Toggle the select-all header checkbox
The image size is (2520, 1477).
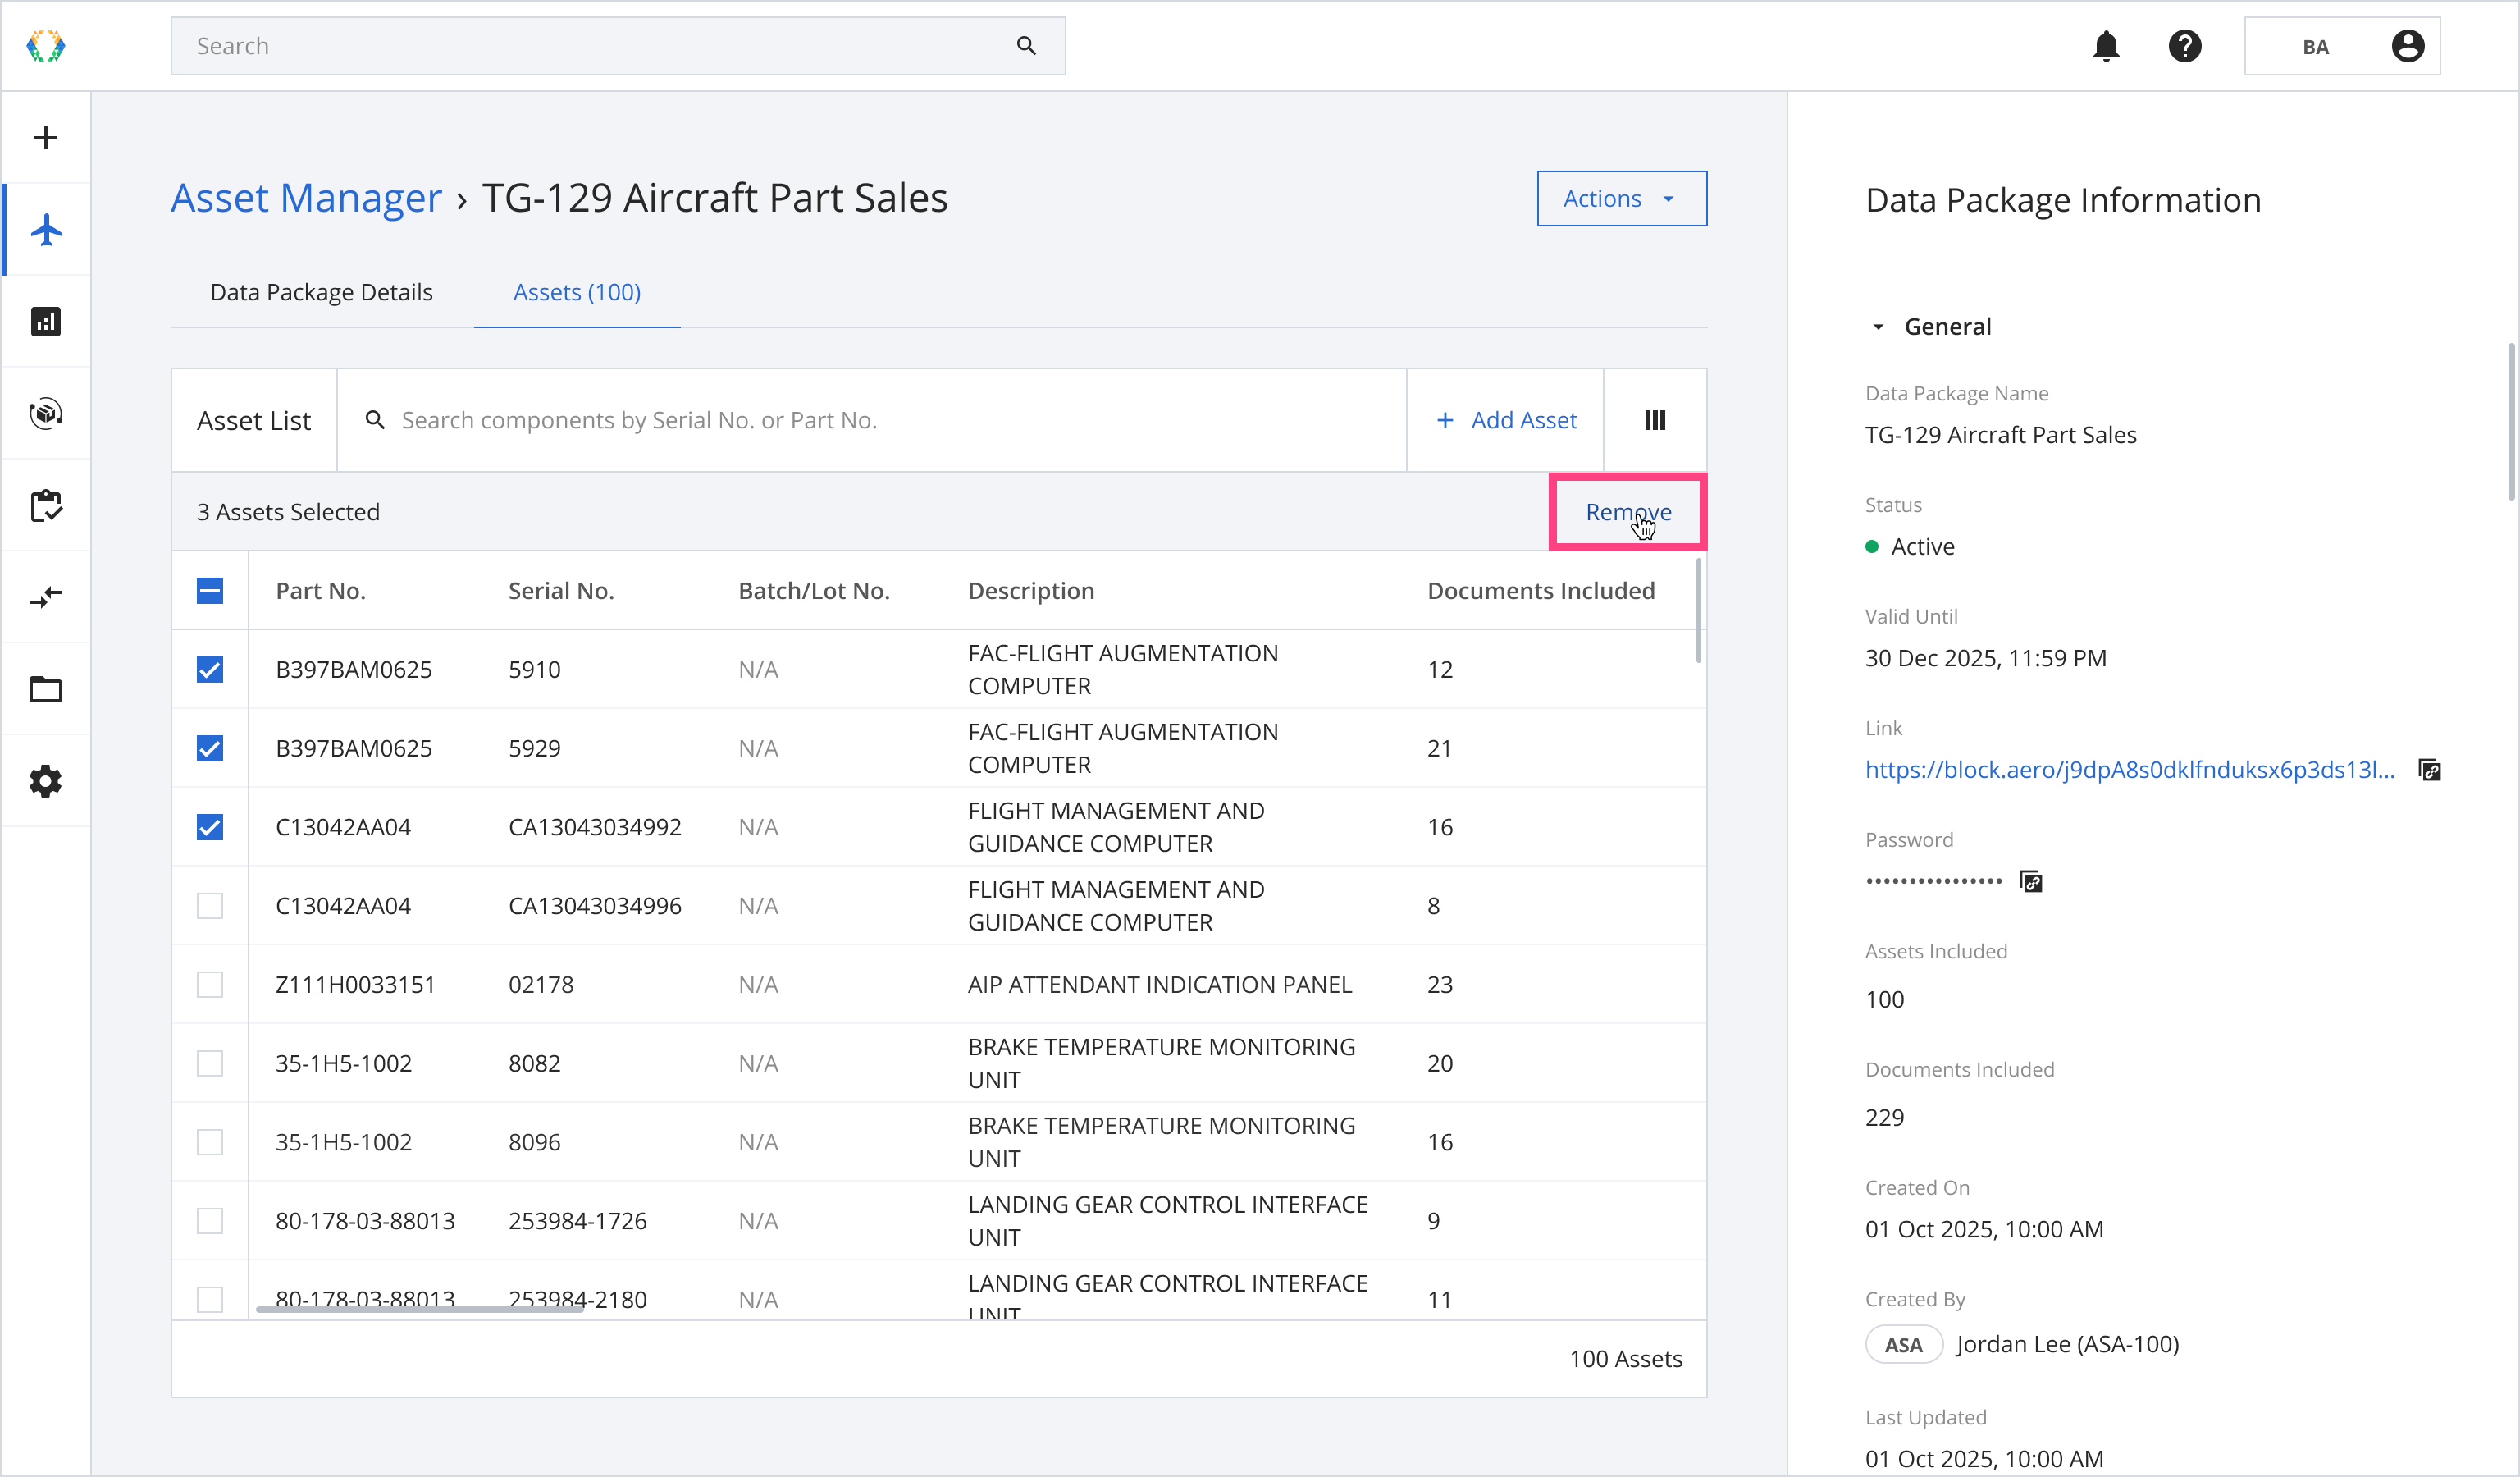coord(210,591)
